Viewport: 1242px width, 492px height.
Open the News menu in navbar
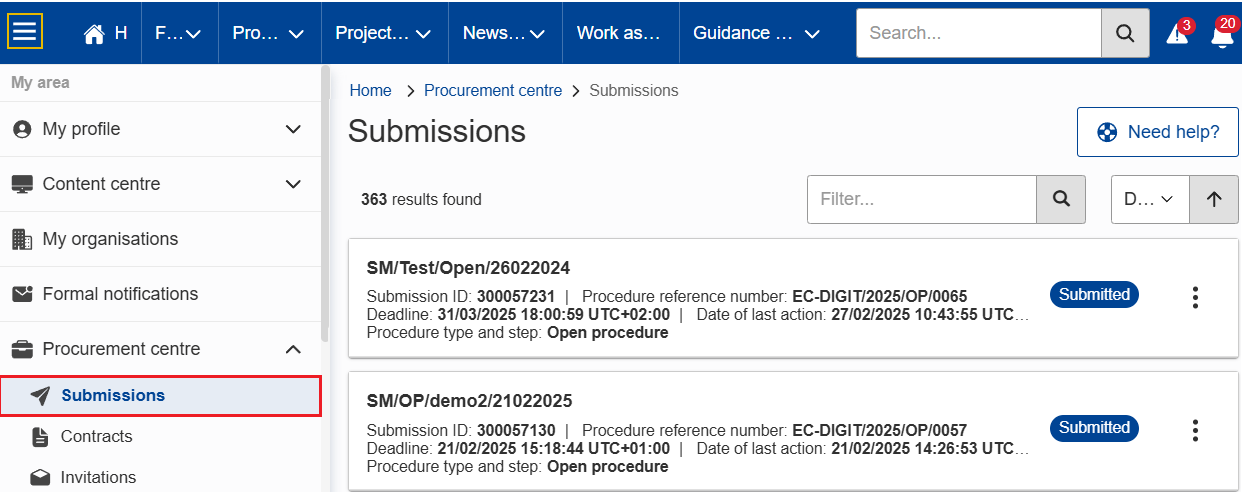click(x=504, y=33)
